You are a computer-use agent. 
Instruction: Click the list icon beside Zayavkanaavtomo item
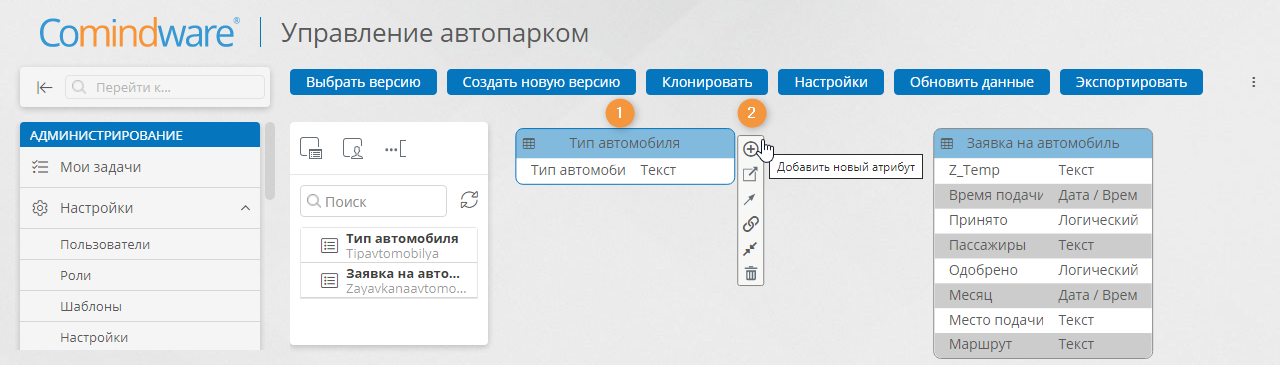point(329,280)
